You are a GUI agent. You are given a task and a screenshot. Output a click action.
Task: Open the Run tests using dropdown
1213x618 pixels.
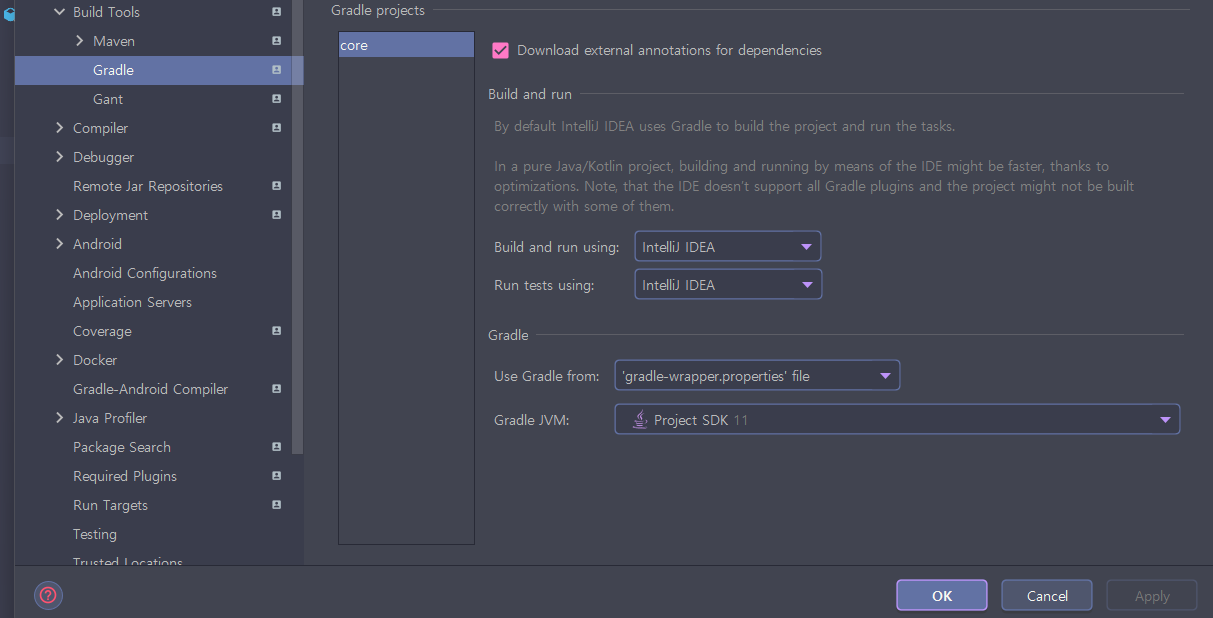coord(728,285)
